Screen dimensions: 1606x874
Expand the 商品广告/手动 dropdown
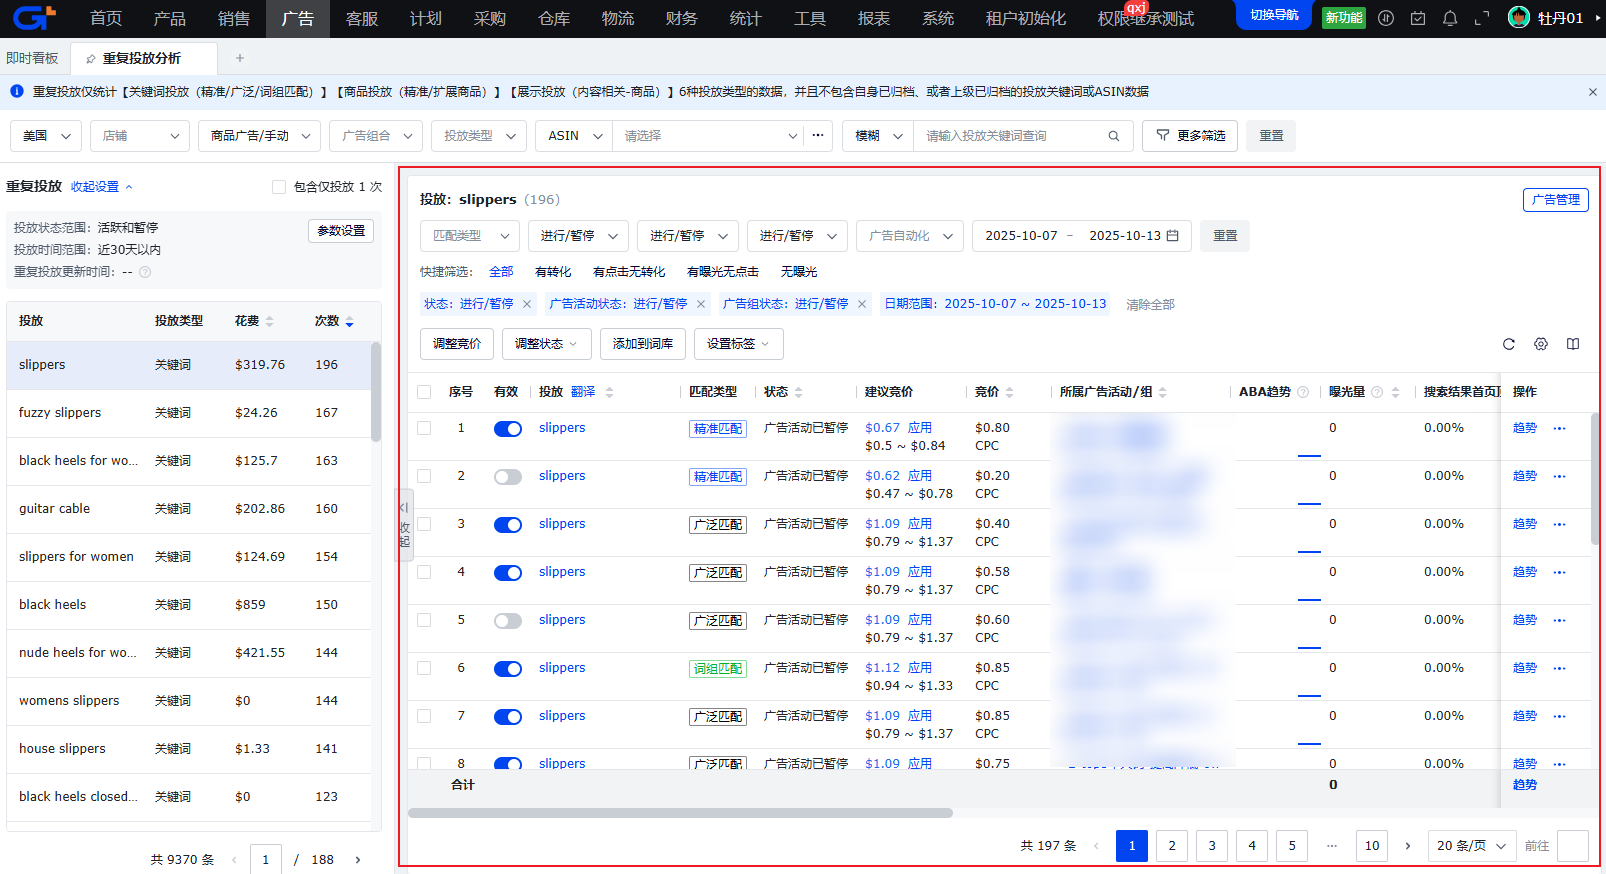[x=259, y=136]
